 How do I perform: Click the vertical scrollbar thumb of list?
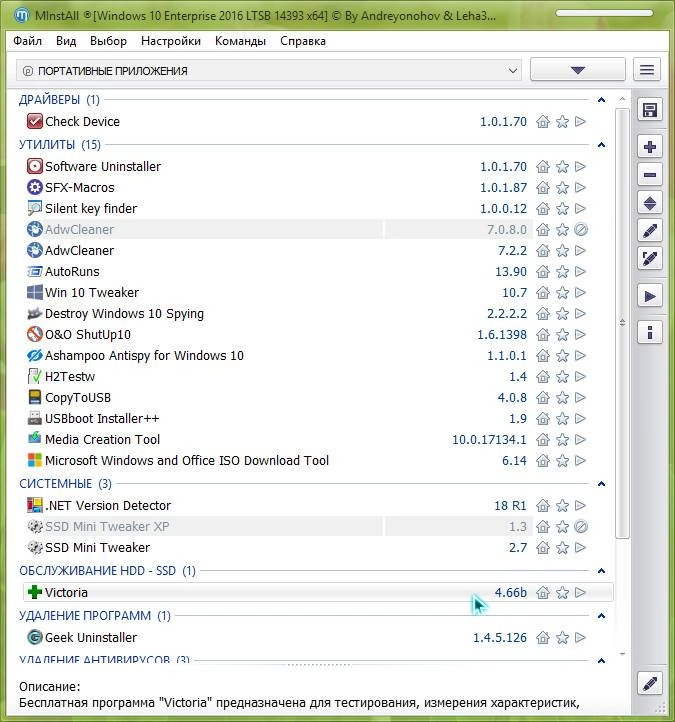(622, 323)
